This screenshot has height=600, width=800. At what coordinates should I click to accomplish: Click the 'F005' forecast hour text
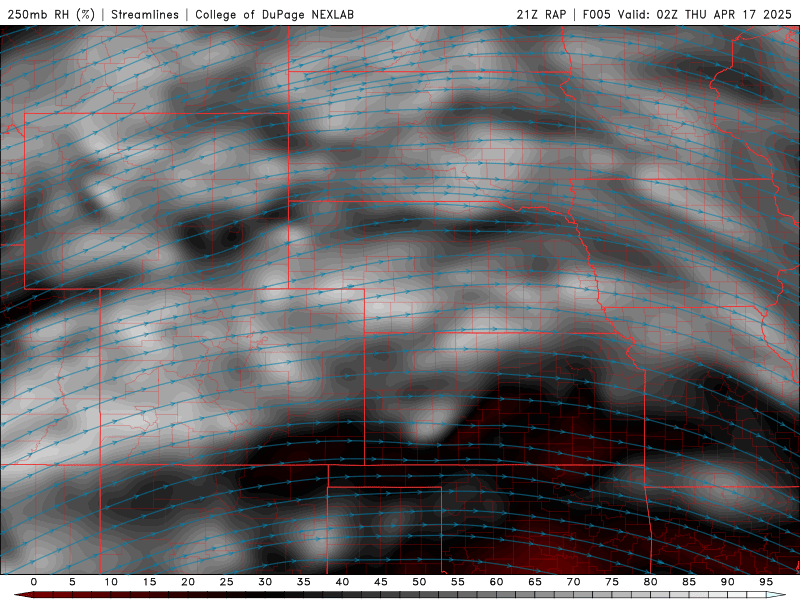596,14
